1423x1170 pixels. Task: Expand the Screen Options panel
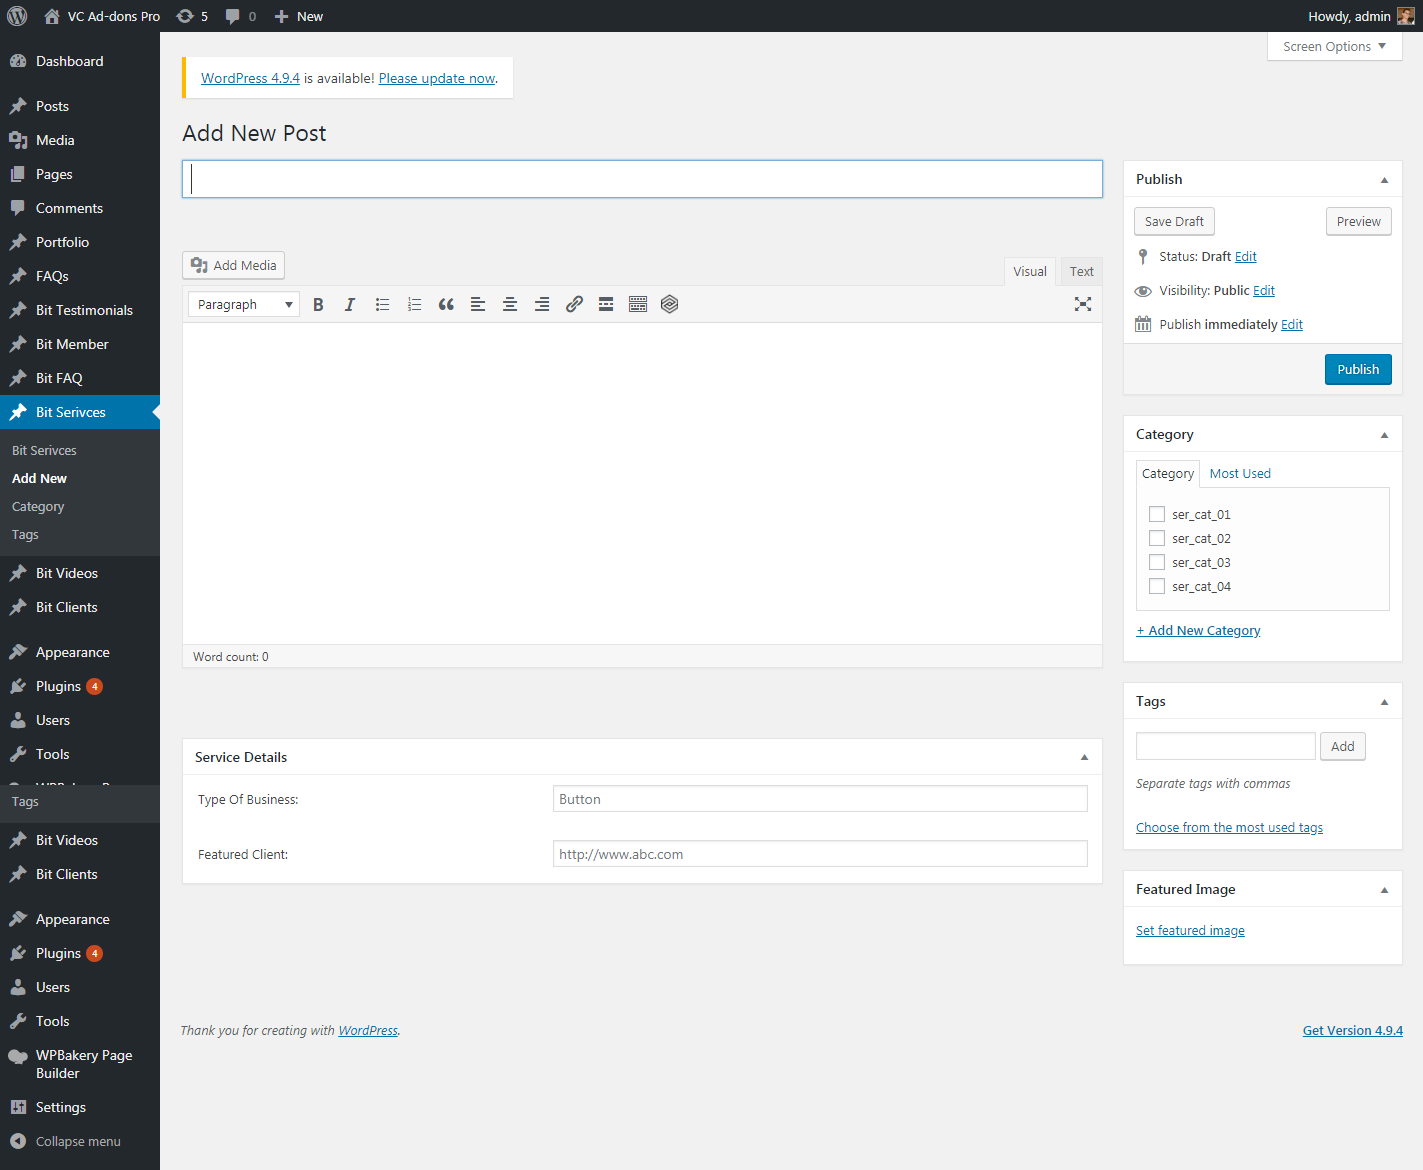pyautogui.click(x=1334, y=46)
